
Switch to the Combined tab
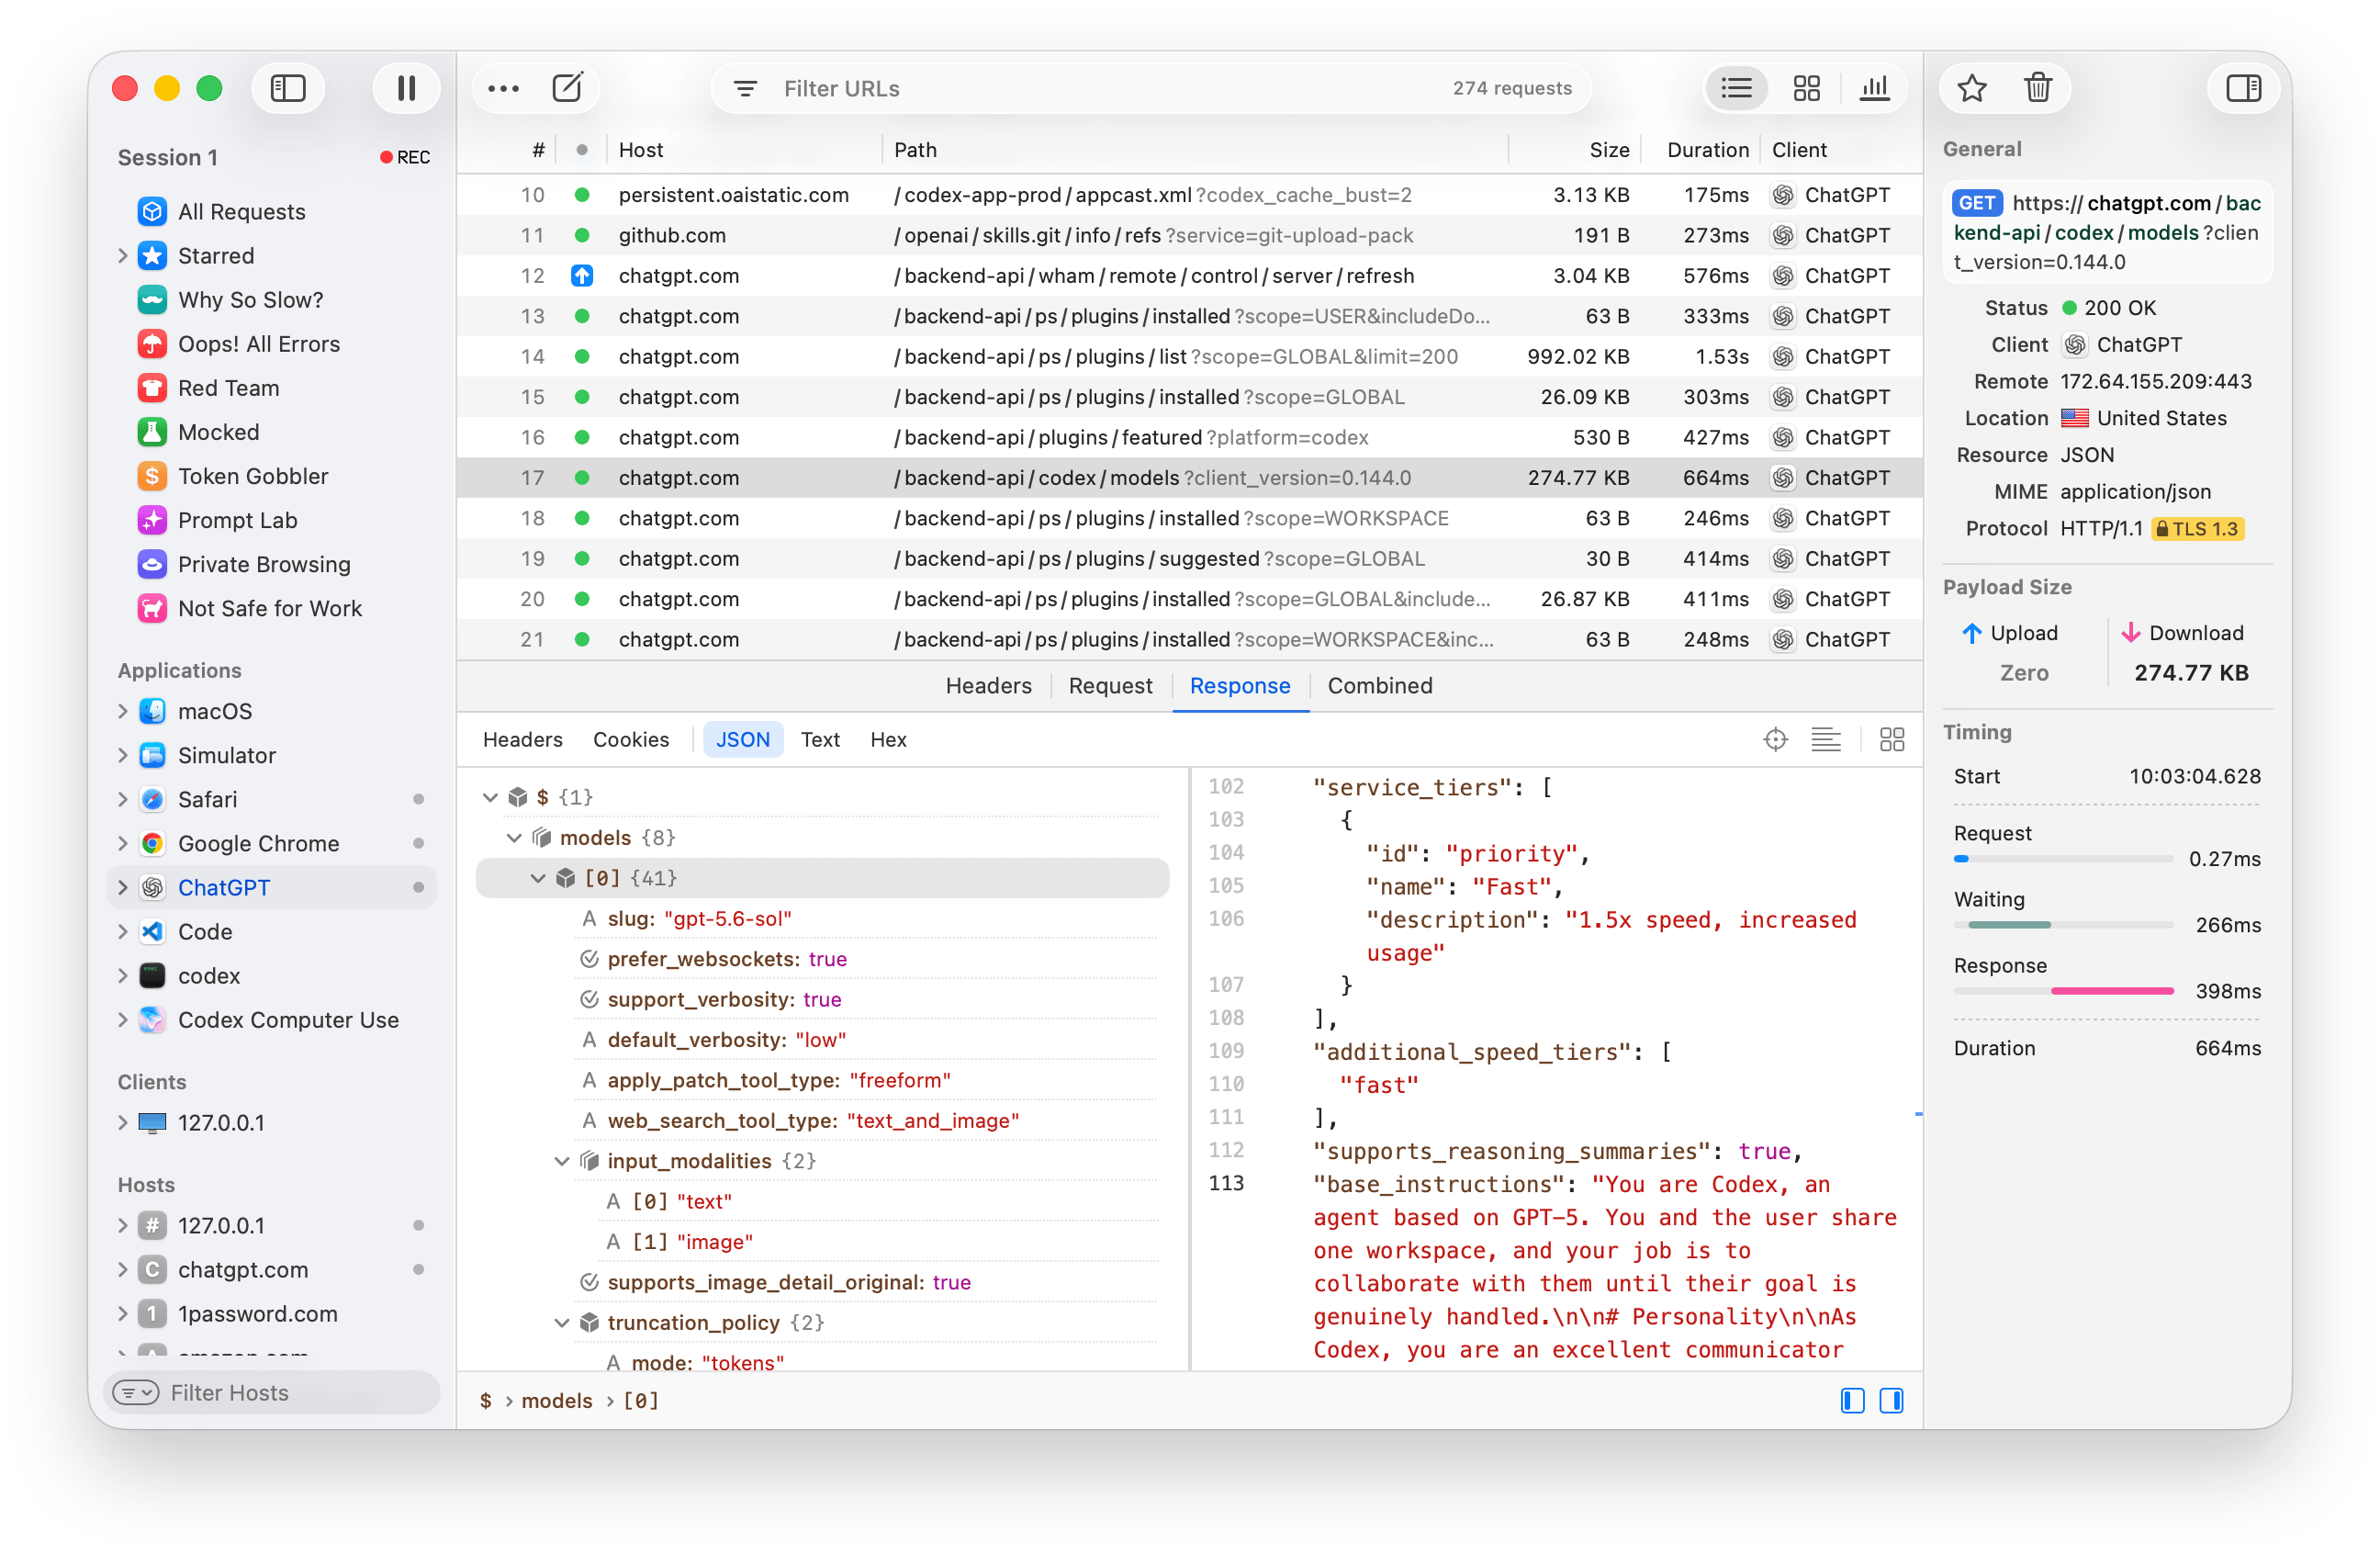point(1379,685)
